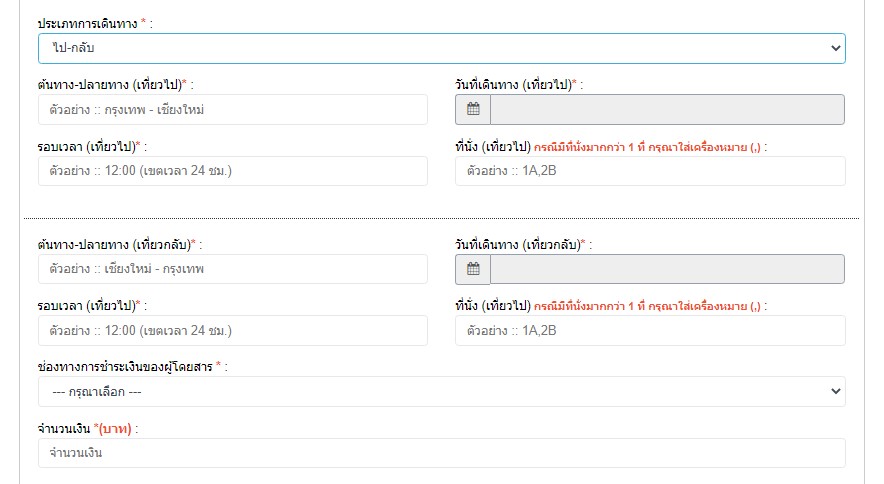Select the outbound travel date field

pyautogui.click(x=668, y=109)
